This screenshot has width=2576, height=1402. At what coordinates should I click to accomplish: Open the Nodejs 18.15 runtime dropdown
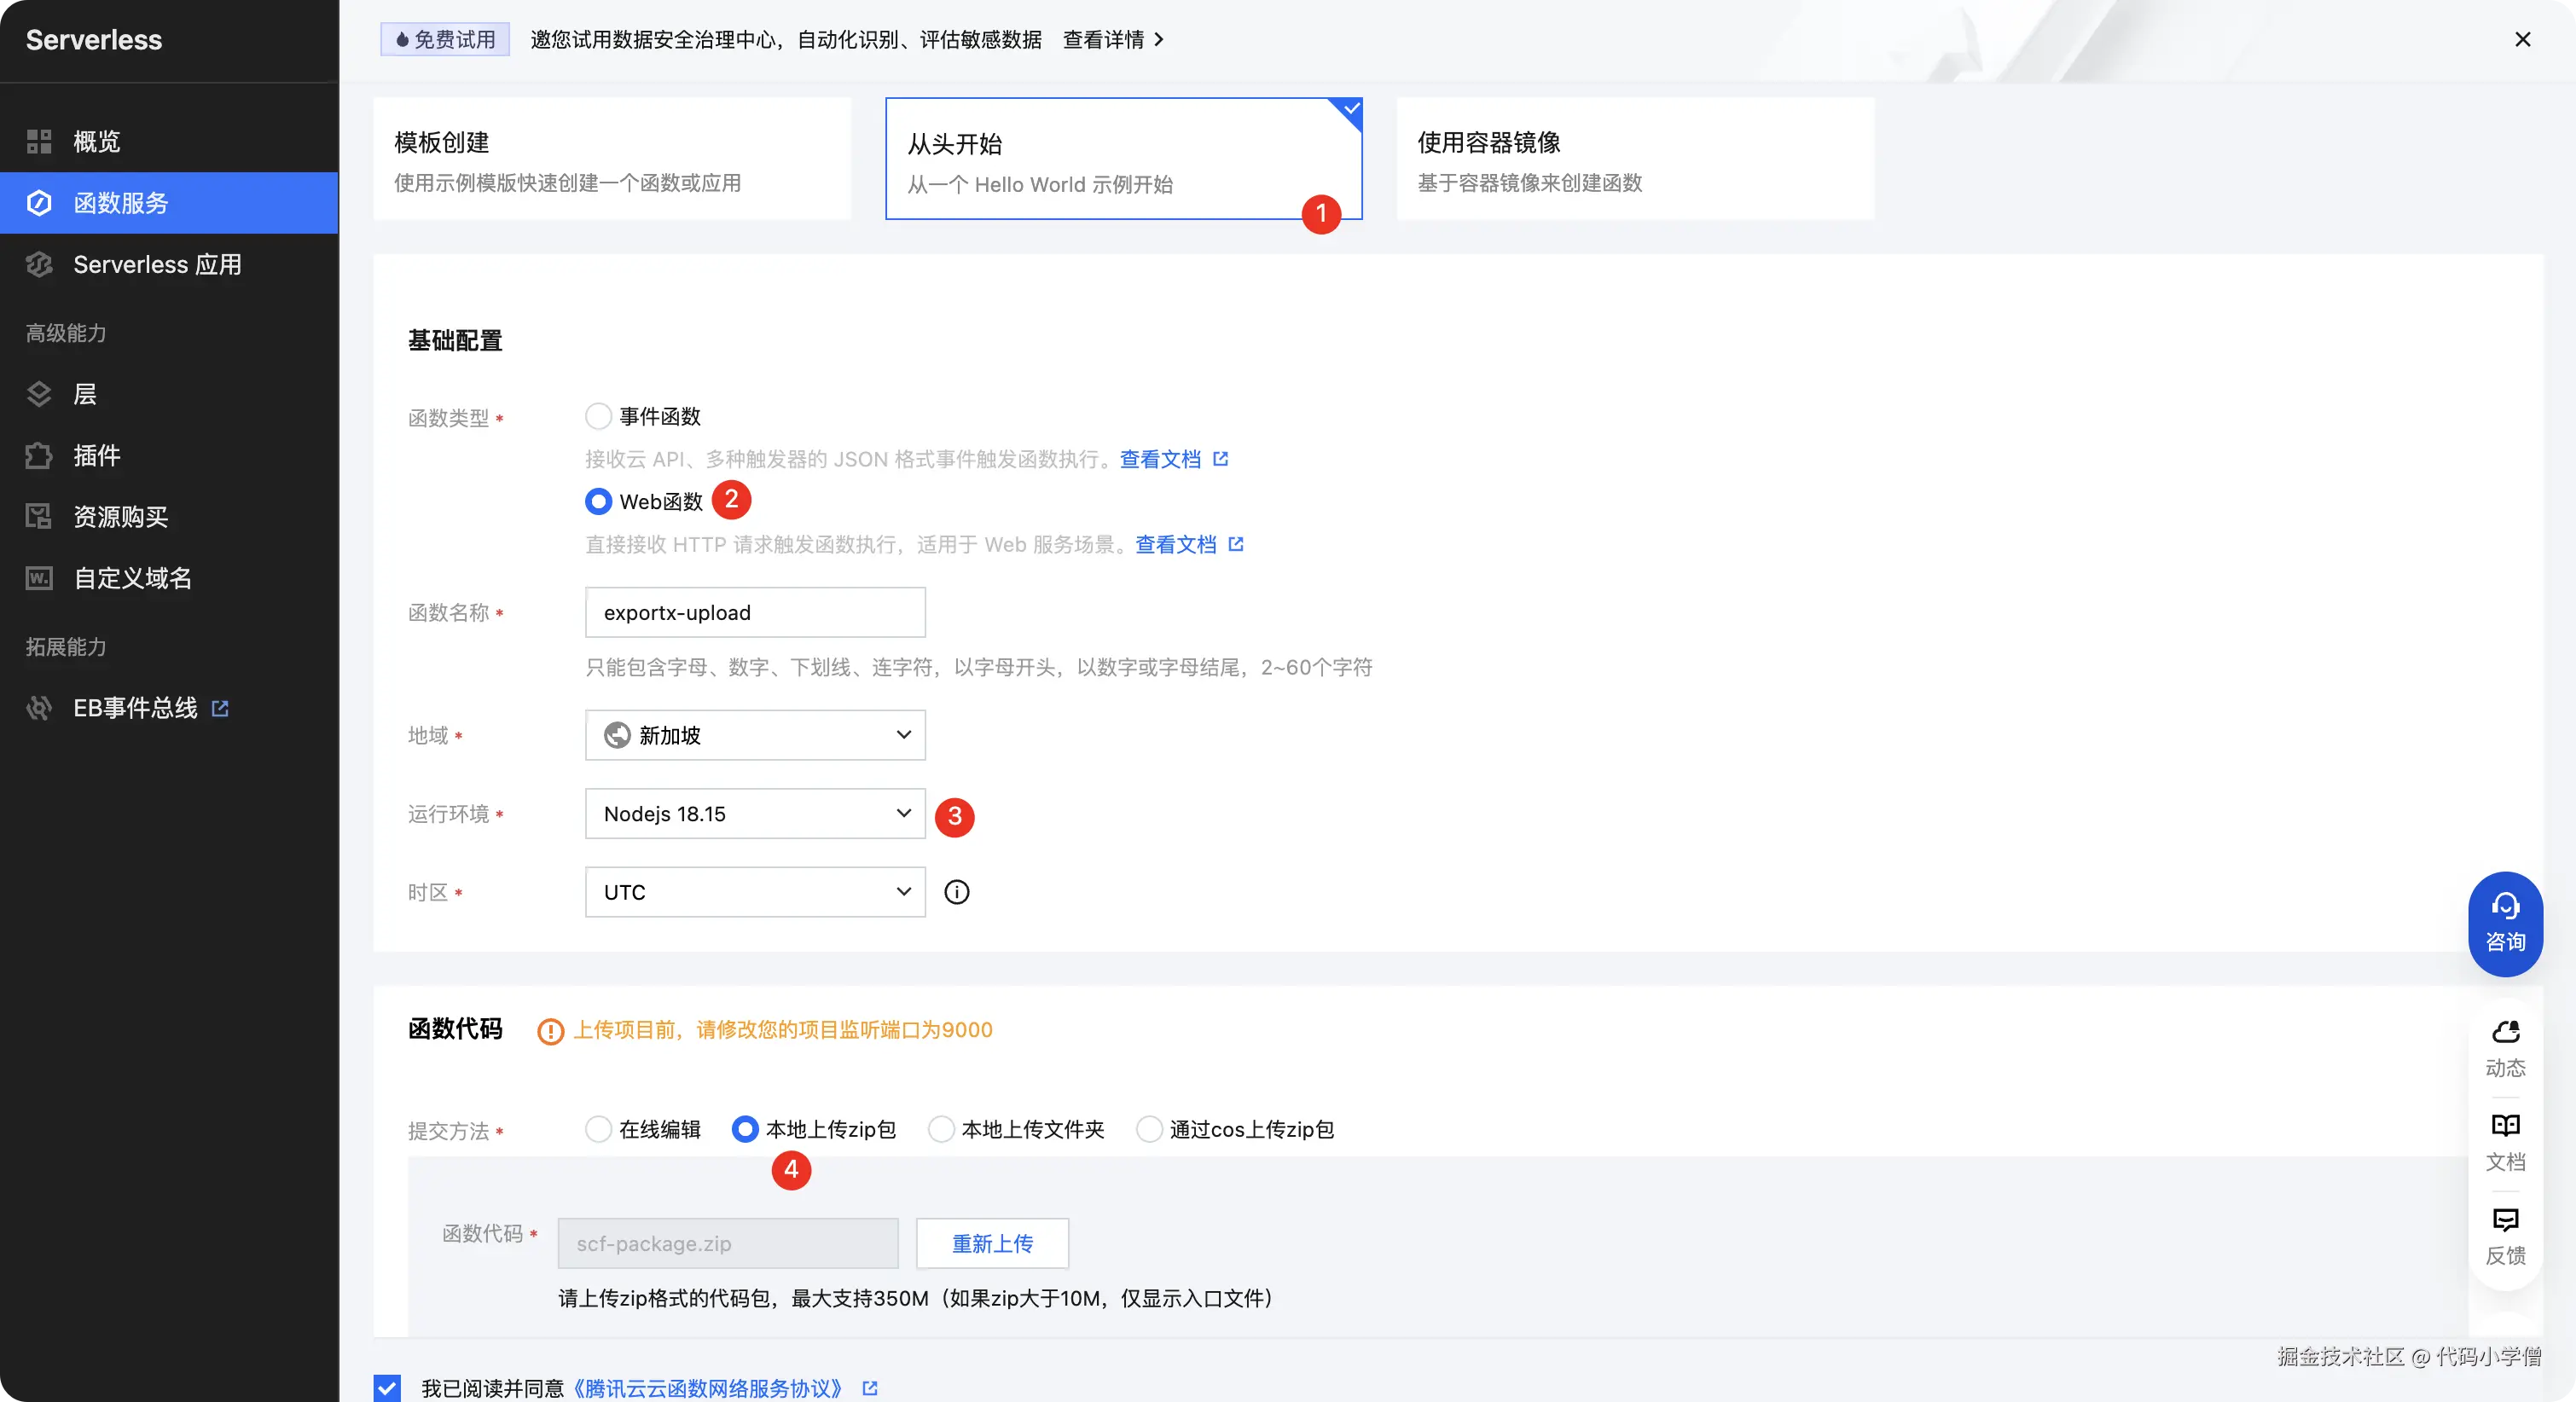755,814
